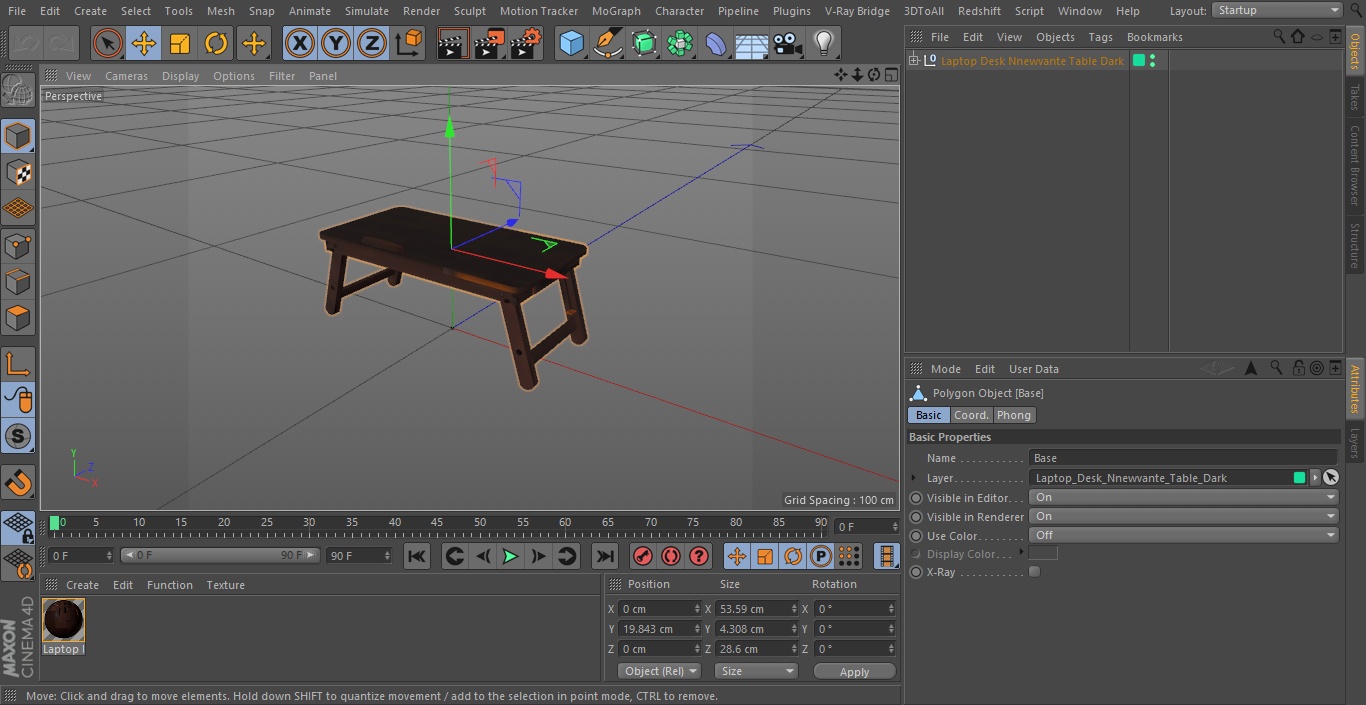The height and width of the screenshot is (705, 1366).
Task: Toggle the Solo S icon in sidebar
Action: (x=18, y=436)
